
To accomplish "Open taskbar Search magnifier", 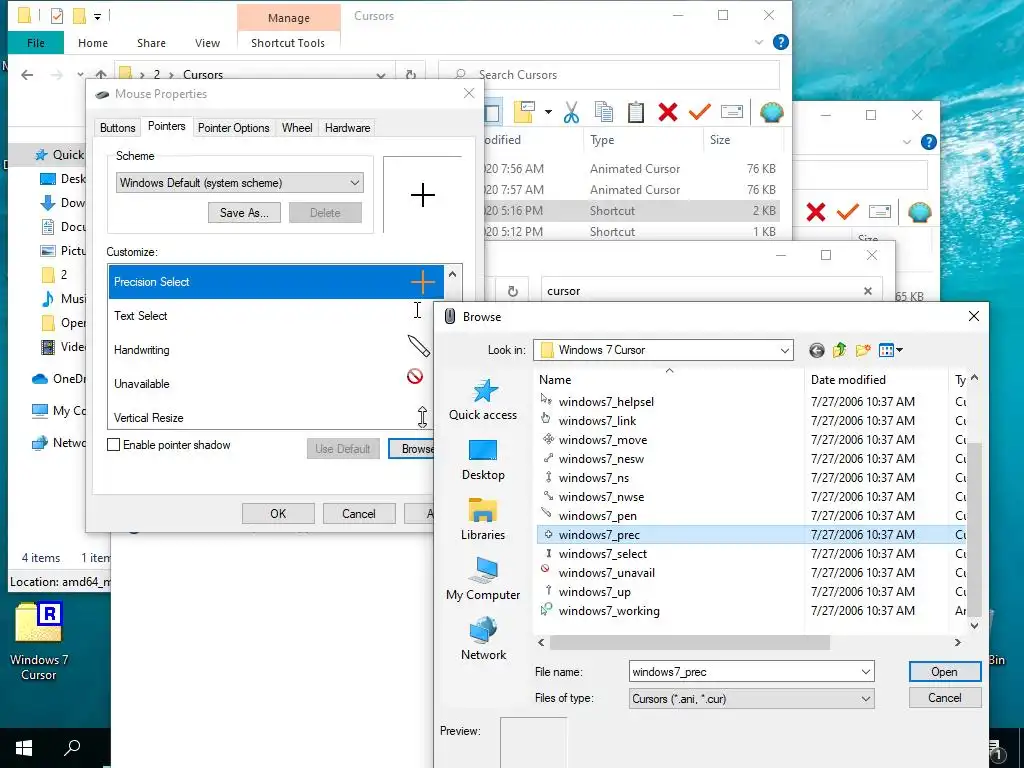I will coord(72,748).
